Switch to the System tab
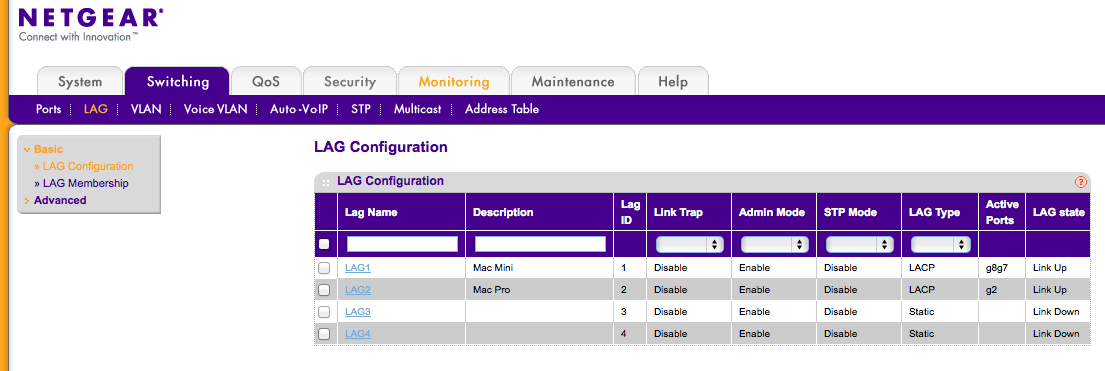This screenshot has height=371, width=1105. [x=80, y=81]
